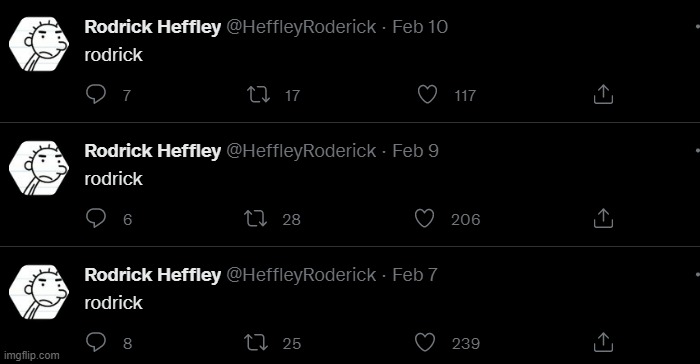The height and width of the screenshot is (364, 700).
Task: Retweet the Feb 9 tweet
Action: [x=255, y=219]
